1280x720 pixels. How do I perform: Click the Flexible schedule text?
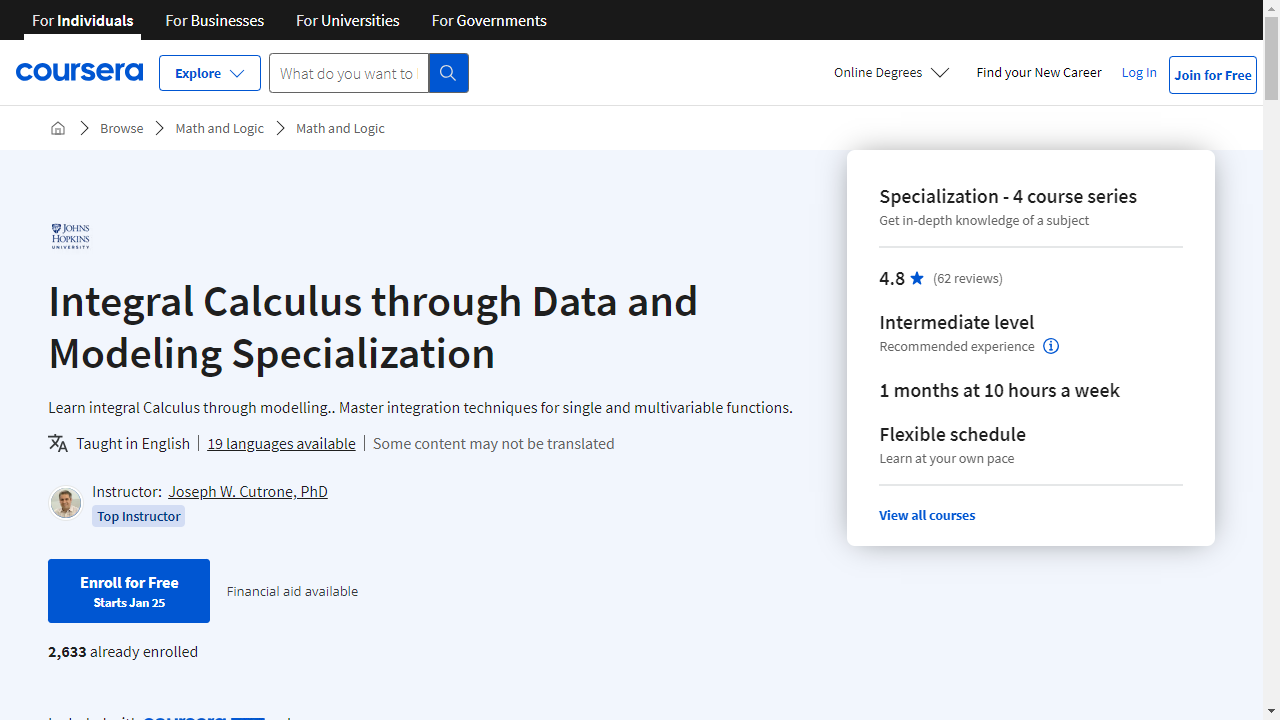tap(953, 434)
